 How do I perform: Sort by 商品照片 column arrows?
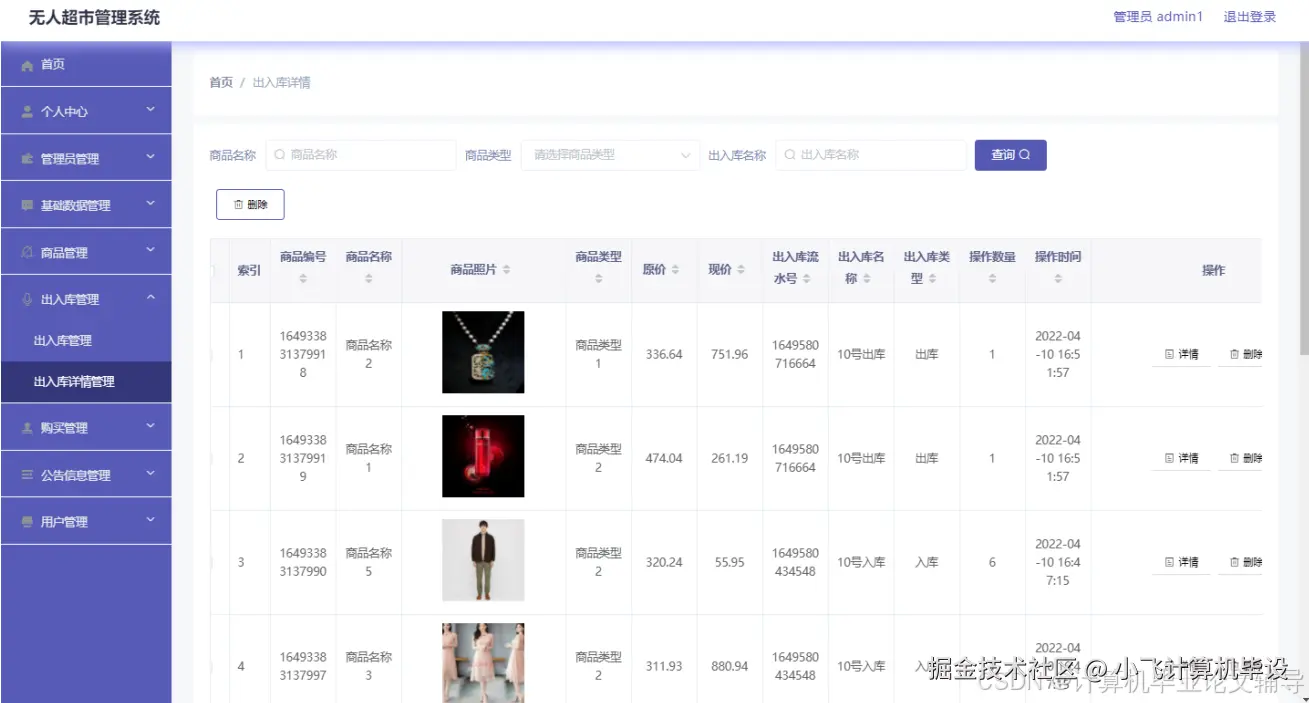(506, 270)
